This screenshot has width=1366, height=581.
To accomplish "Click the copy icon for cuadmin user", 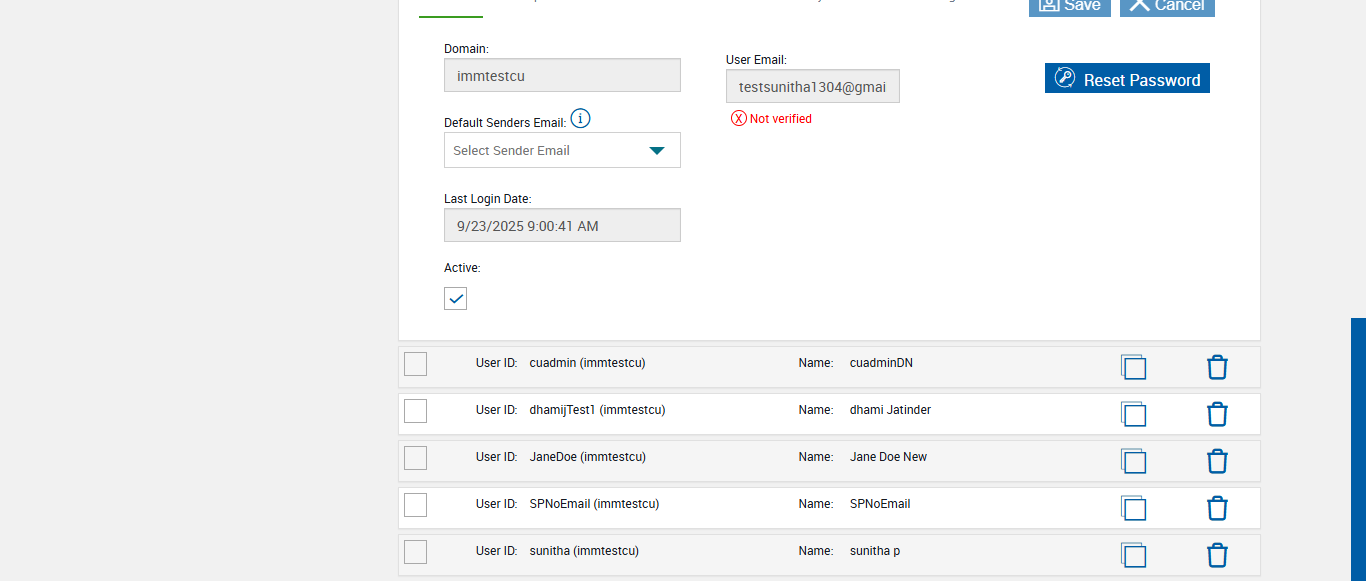I will click(1133, 367).
